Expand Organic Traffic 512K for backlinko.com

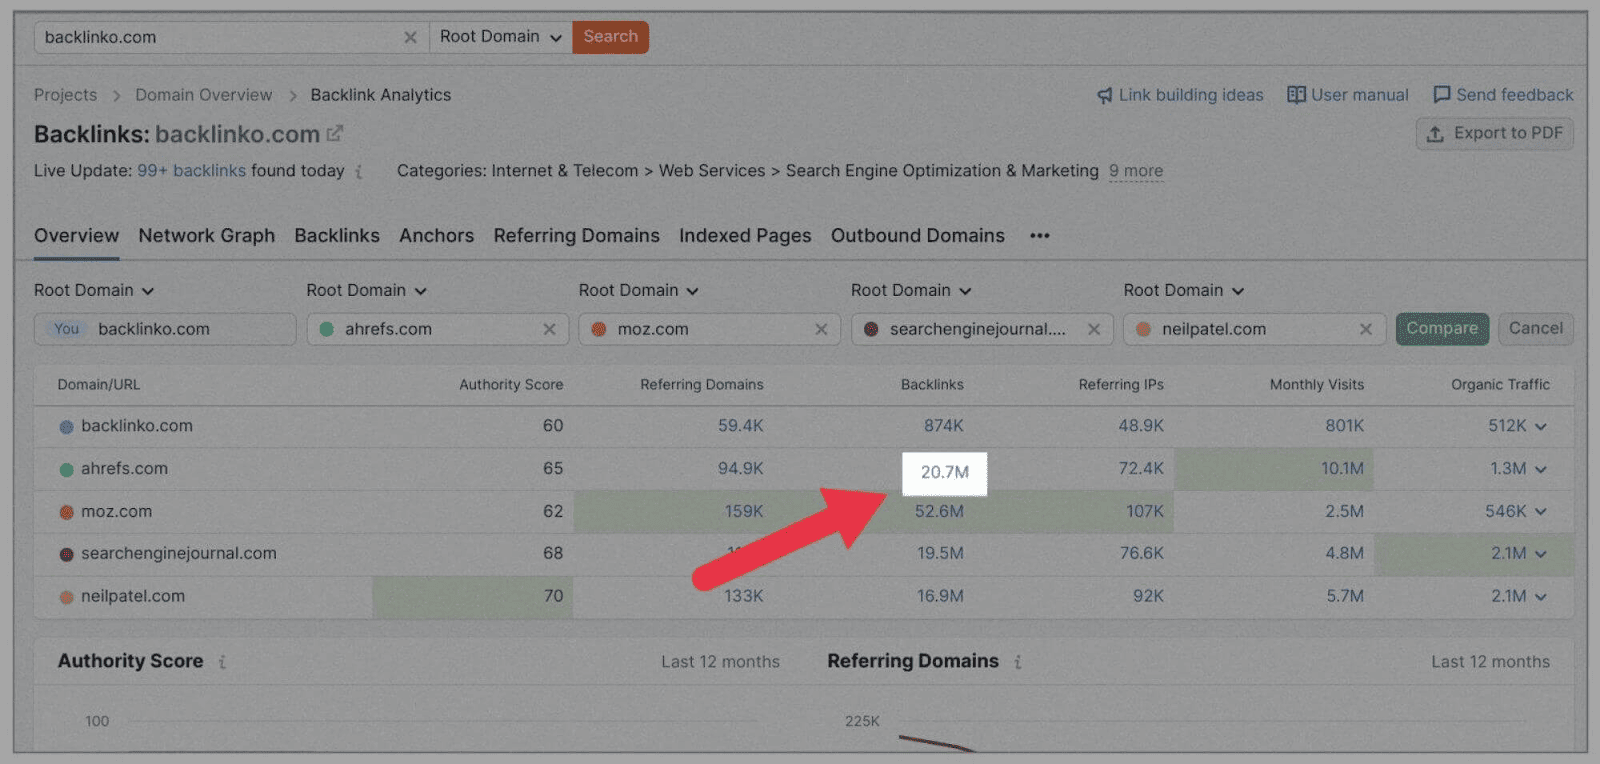coord(1541,427)
